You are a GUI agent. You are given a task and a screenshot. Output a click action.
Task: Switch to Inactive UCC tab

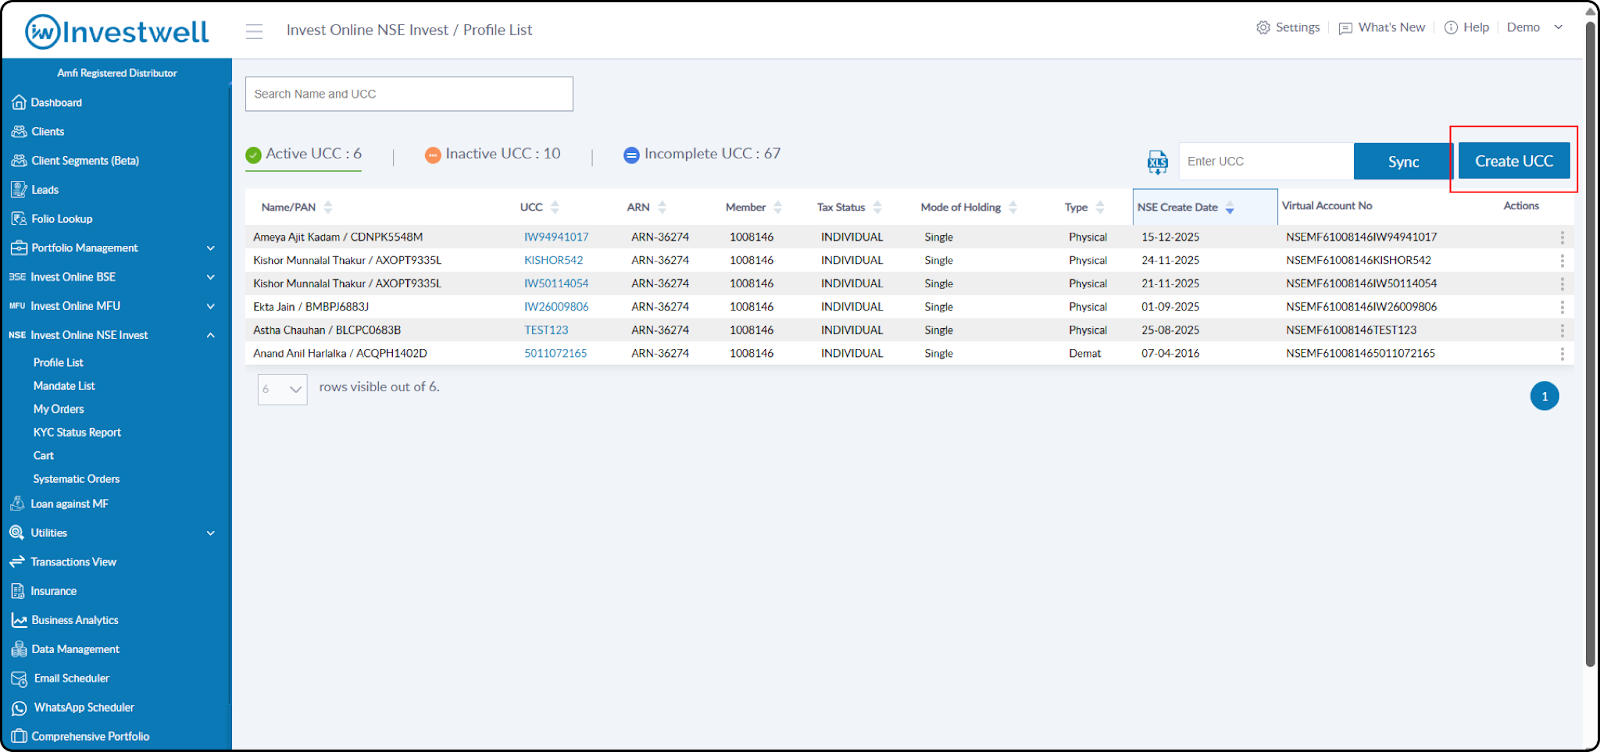coord(493,154)
